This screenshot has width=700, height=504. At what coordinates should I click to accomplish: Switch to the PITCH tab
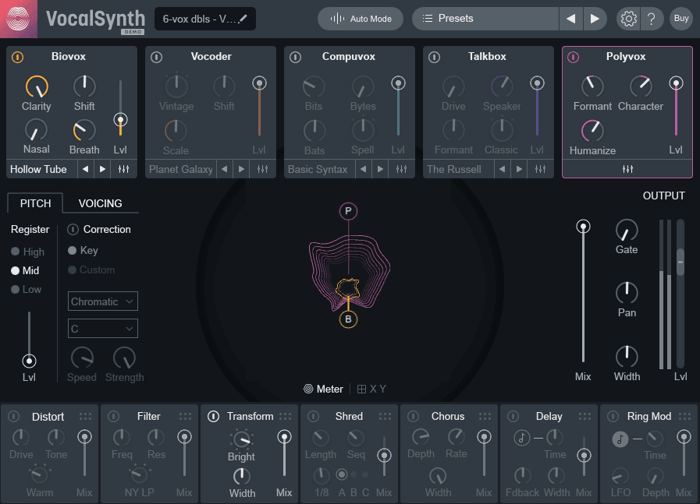coord(35,204)
